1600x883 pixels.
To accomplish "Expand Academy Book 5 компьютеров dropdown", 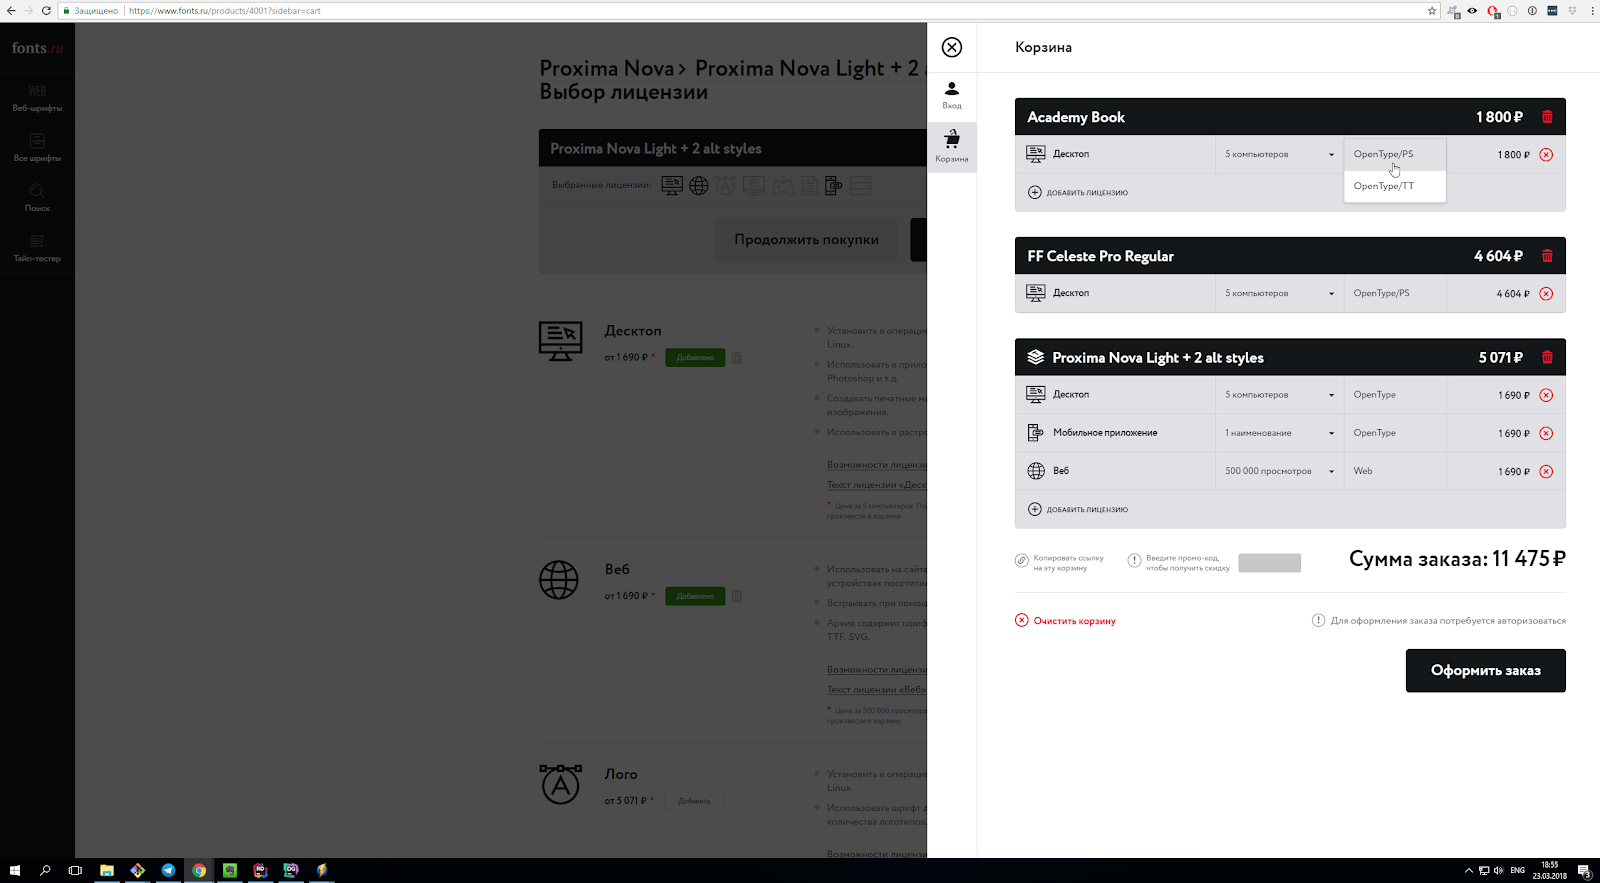I will click(x=1279, y=154).
